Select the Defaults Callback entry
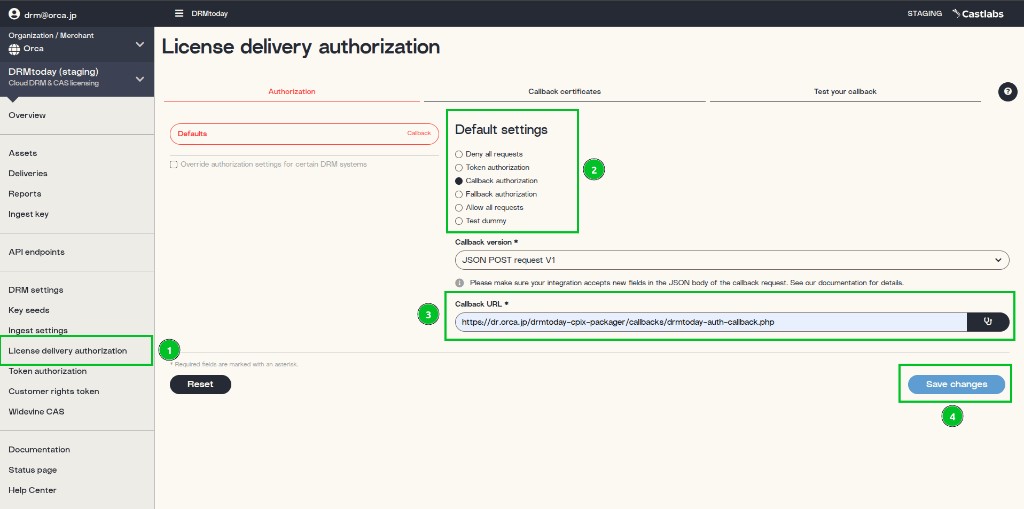The width and height of the screenshot is (1024, 509). click(x=304, y=133)
